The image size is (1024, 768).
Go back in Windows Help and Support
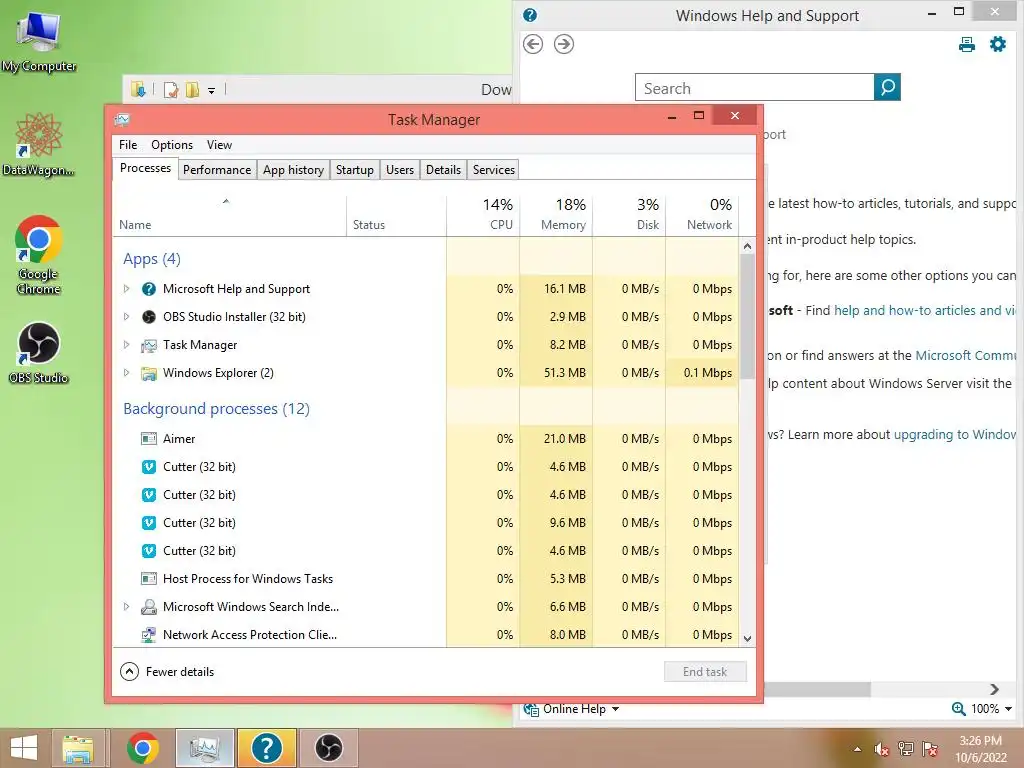533,44
